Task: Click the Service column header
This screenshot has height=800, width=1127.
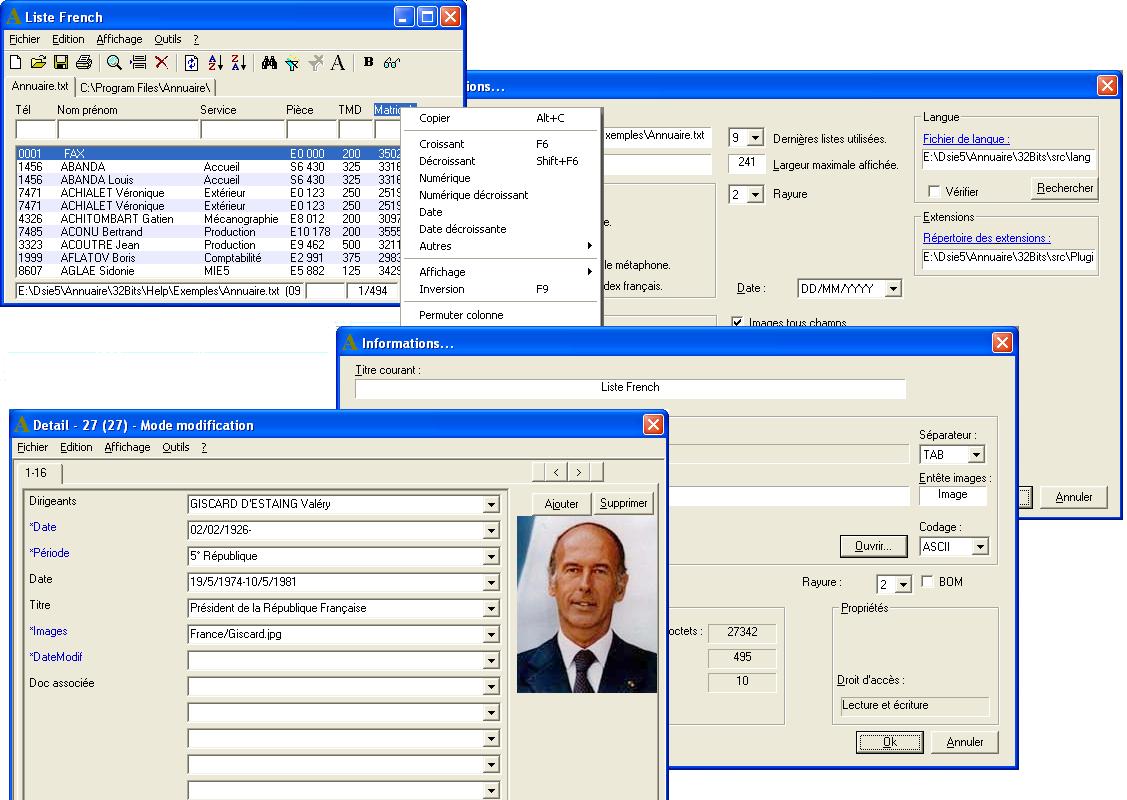Action: (x=218, y=110)
